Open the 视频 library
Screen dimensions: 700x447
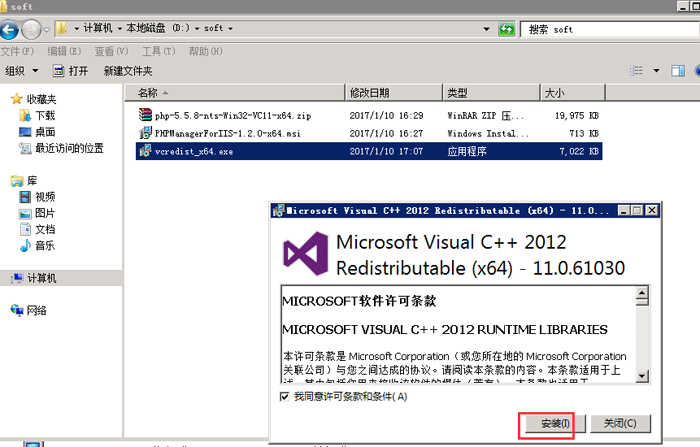38,197
